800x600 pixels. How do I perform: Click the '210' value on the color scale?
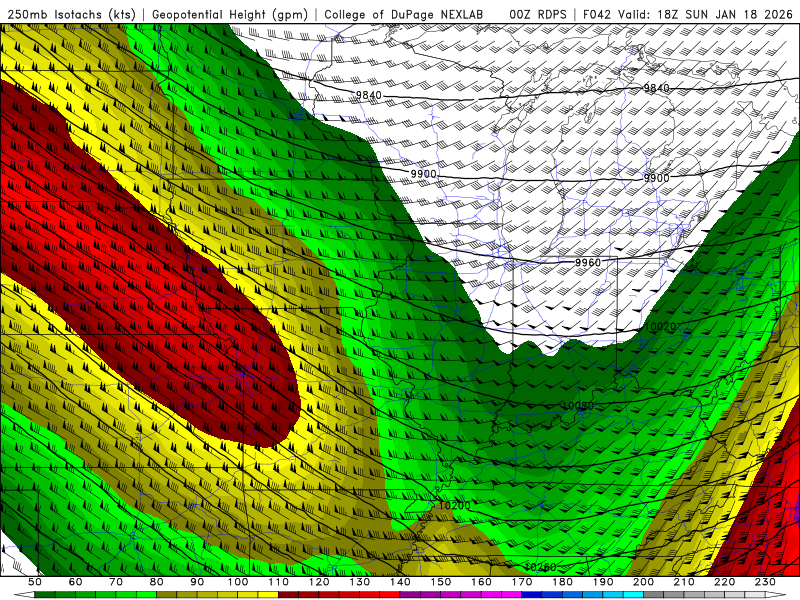click(x=684, y=582)
